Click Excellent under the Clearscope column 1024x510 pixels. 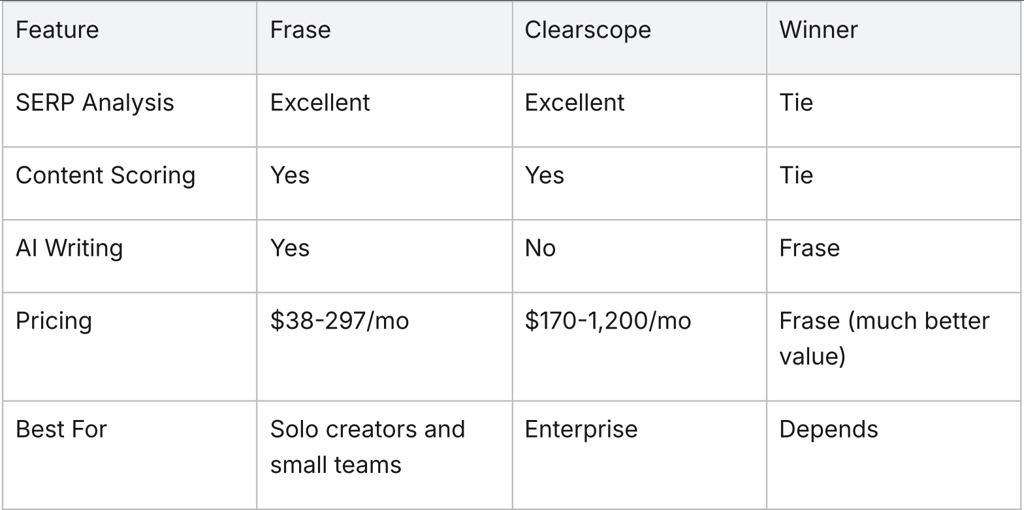pos(574,103)
